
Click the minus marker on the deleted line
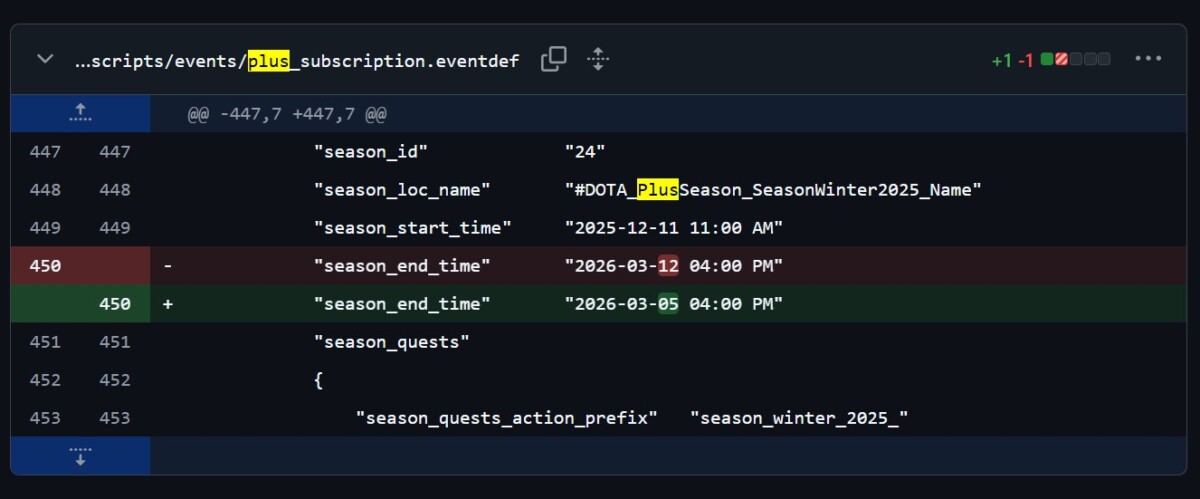(x=167, y=266)
